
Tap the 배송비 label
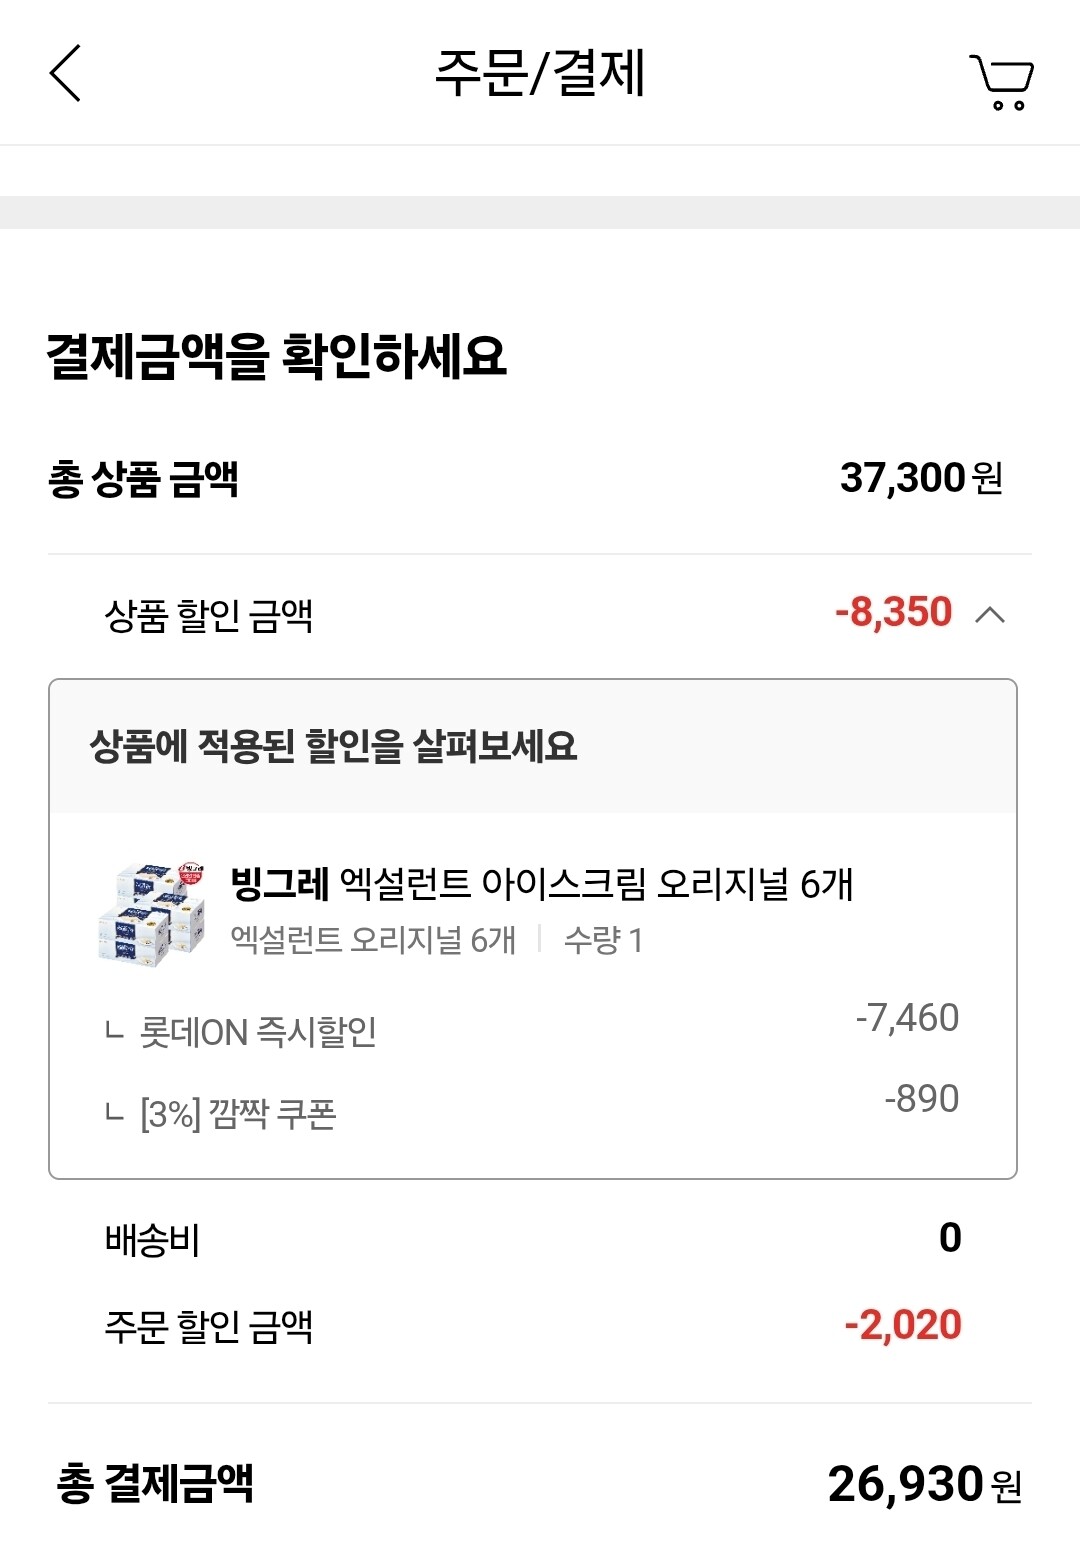click(x=153, y=1240)
